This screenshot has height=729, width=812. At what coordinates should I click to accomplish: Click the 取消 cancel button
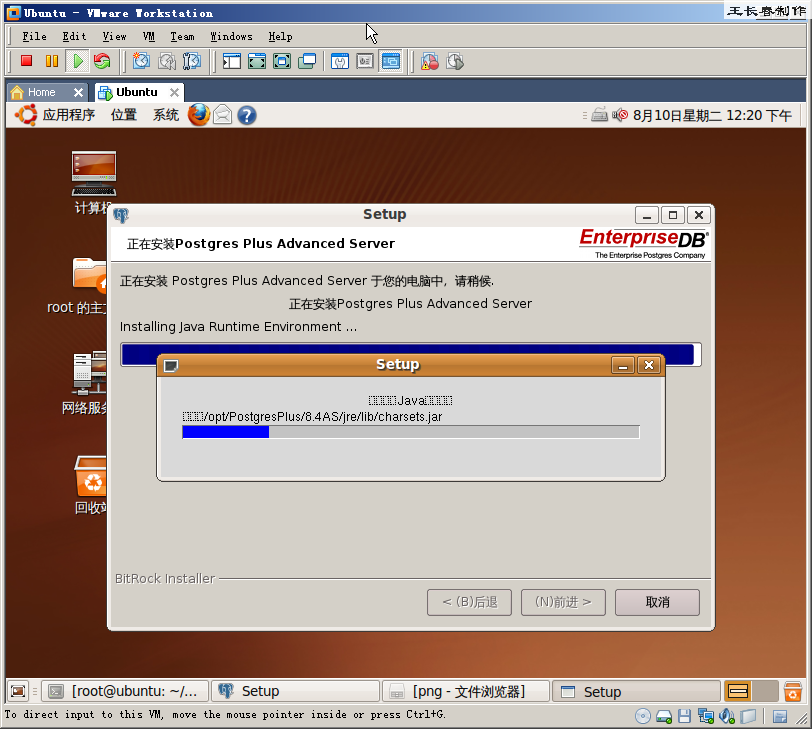657,602
